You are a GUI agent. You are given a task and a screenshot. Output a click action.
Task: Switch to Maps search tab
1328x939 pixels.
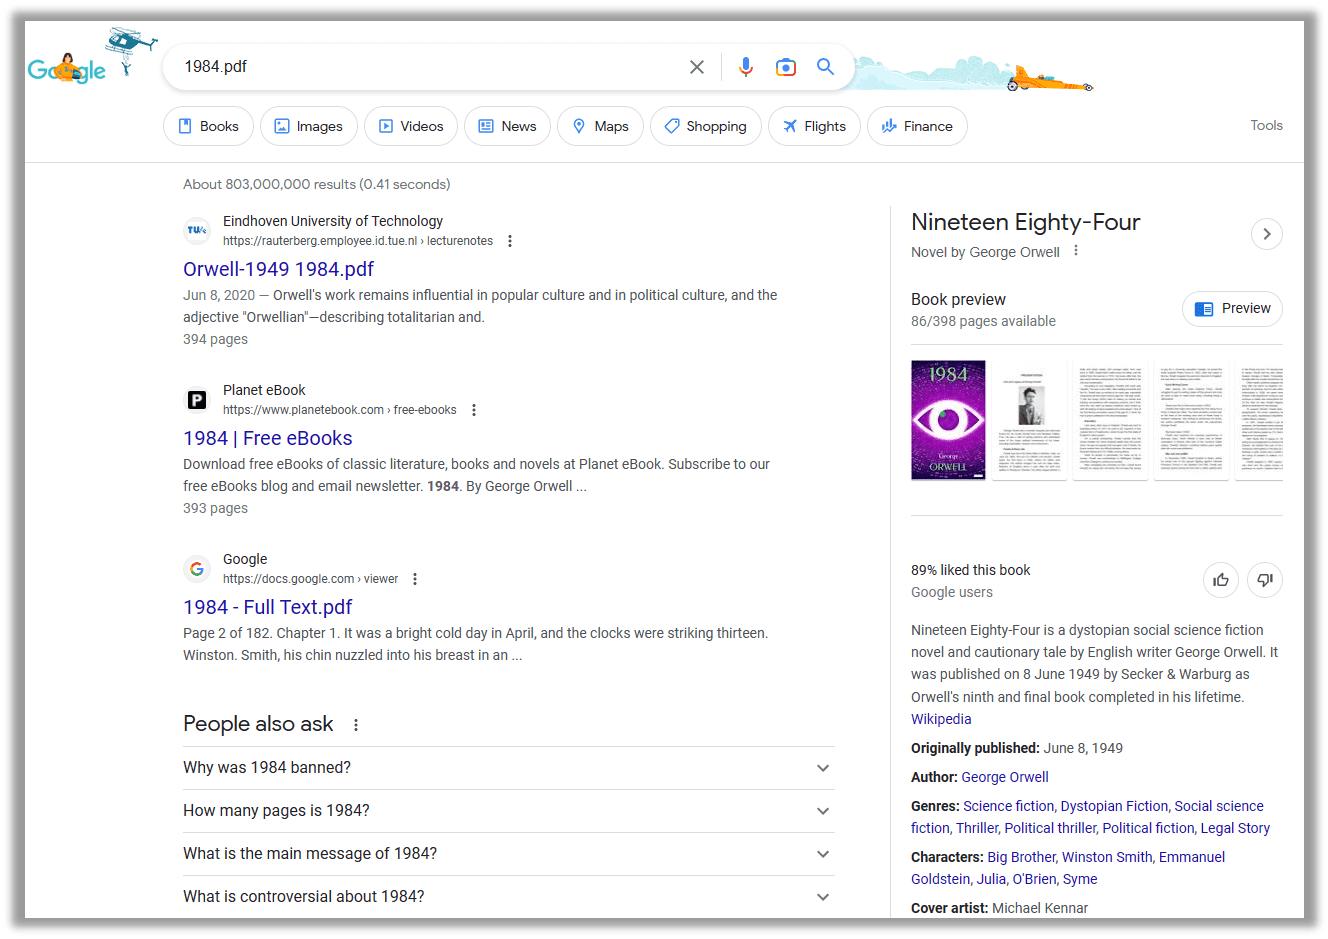coord(600,126)
